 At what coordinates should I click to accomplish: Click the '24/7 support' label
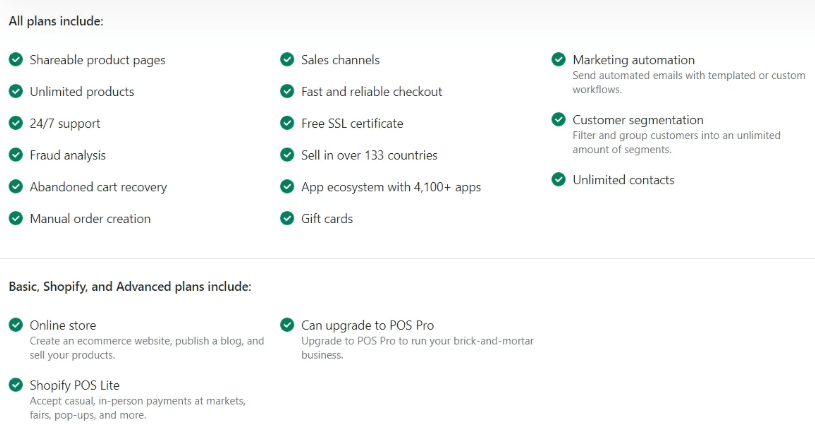pyautogui.click(x=65, y=124)
